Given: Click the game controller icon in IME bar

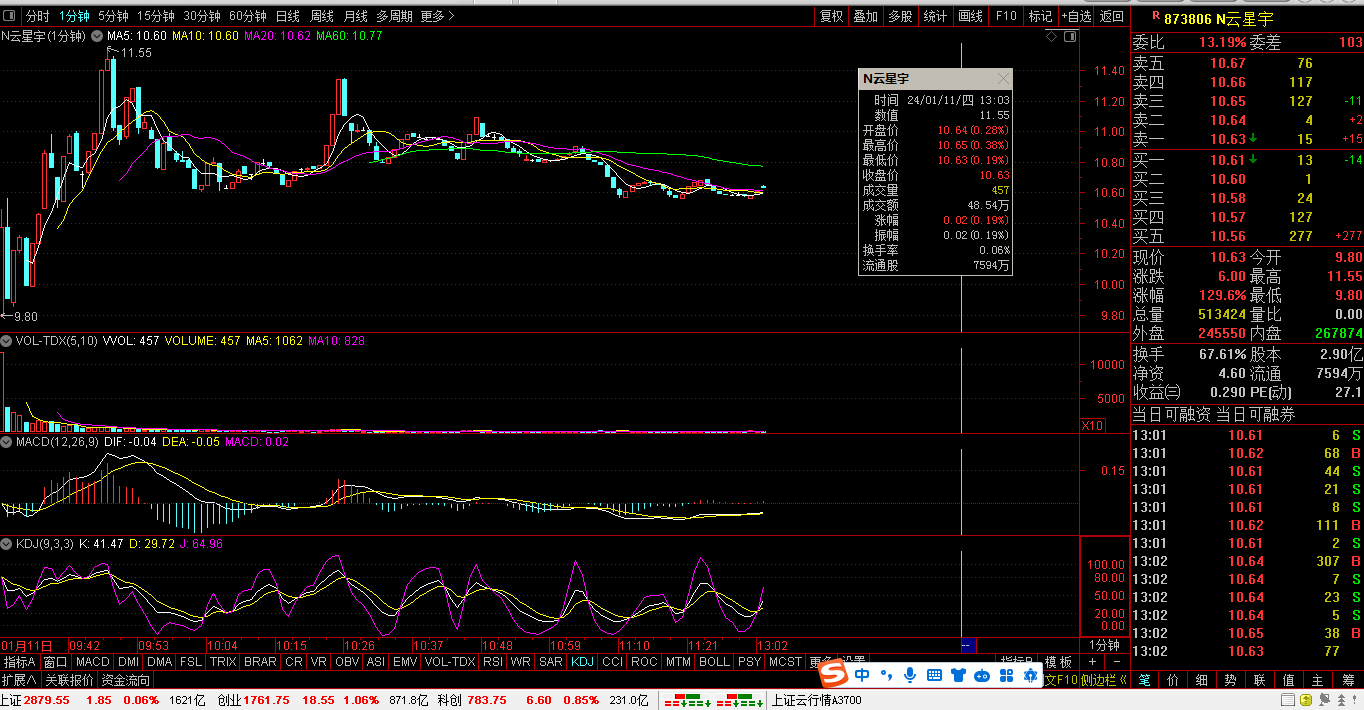Looking at the screenshot, I should [983, 675].
